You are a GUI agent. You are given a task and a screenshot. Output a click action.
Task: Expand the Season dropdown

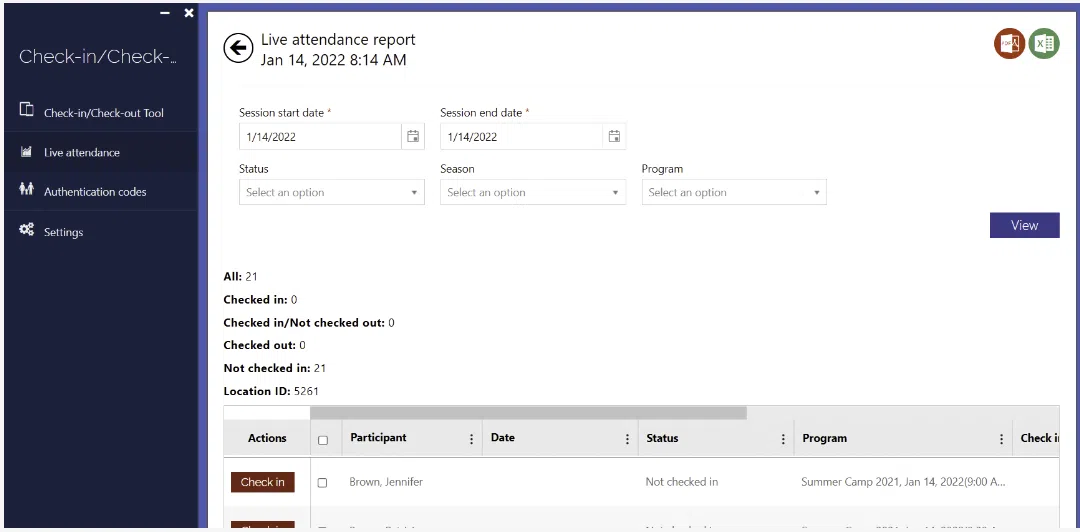click(533, 193)
